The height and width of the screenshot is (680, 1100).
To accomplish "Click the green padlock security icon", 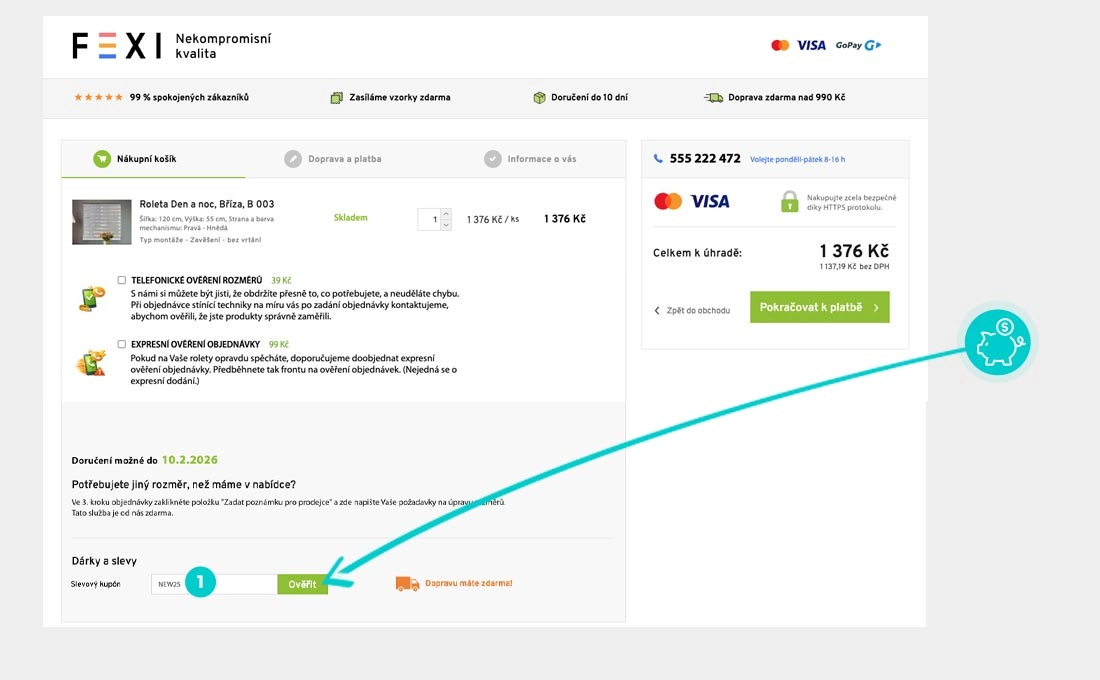I will click(790, 201).
